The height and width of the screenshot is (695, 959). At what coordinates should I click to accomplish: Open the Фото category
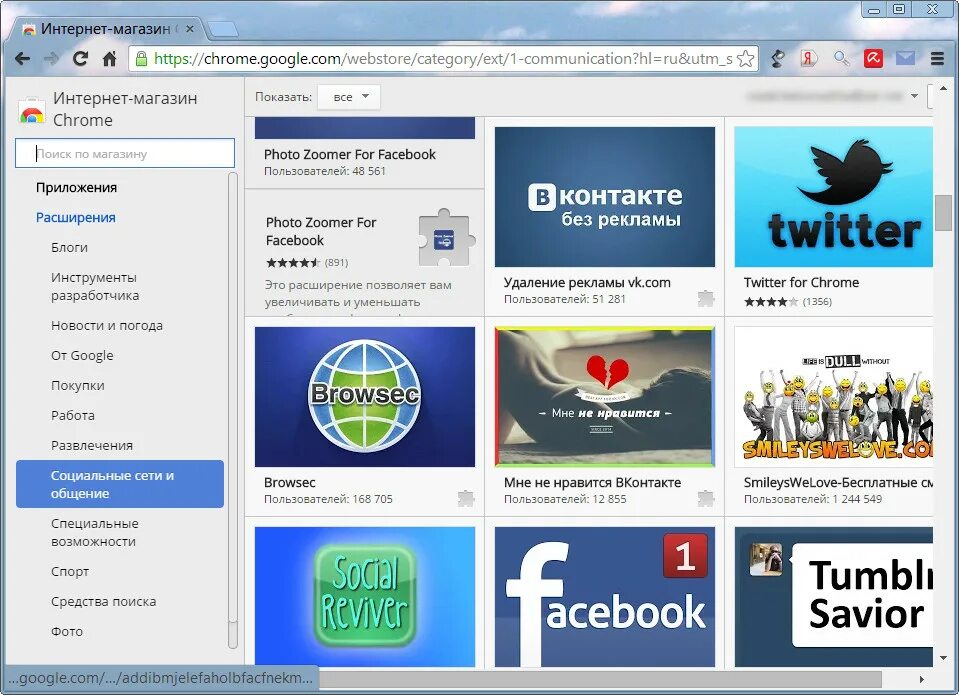67,631
